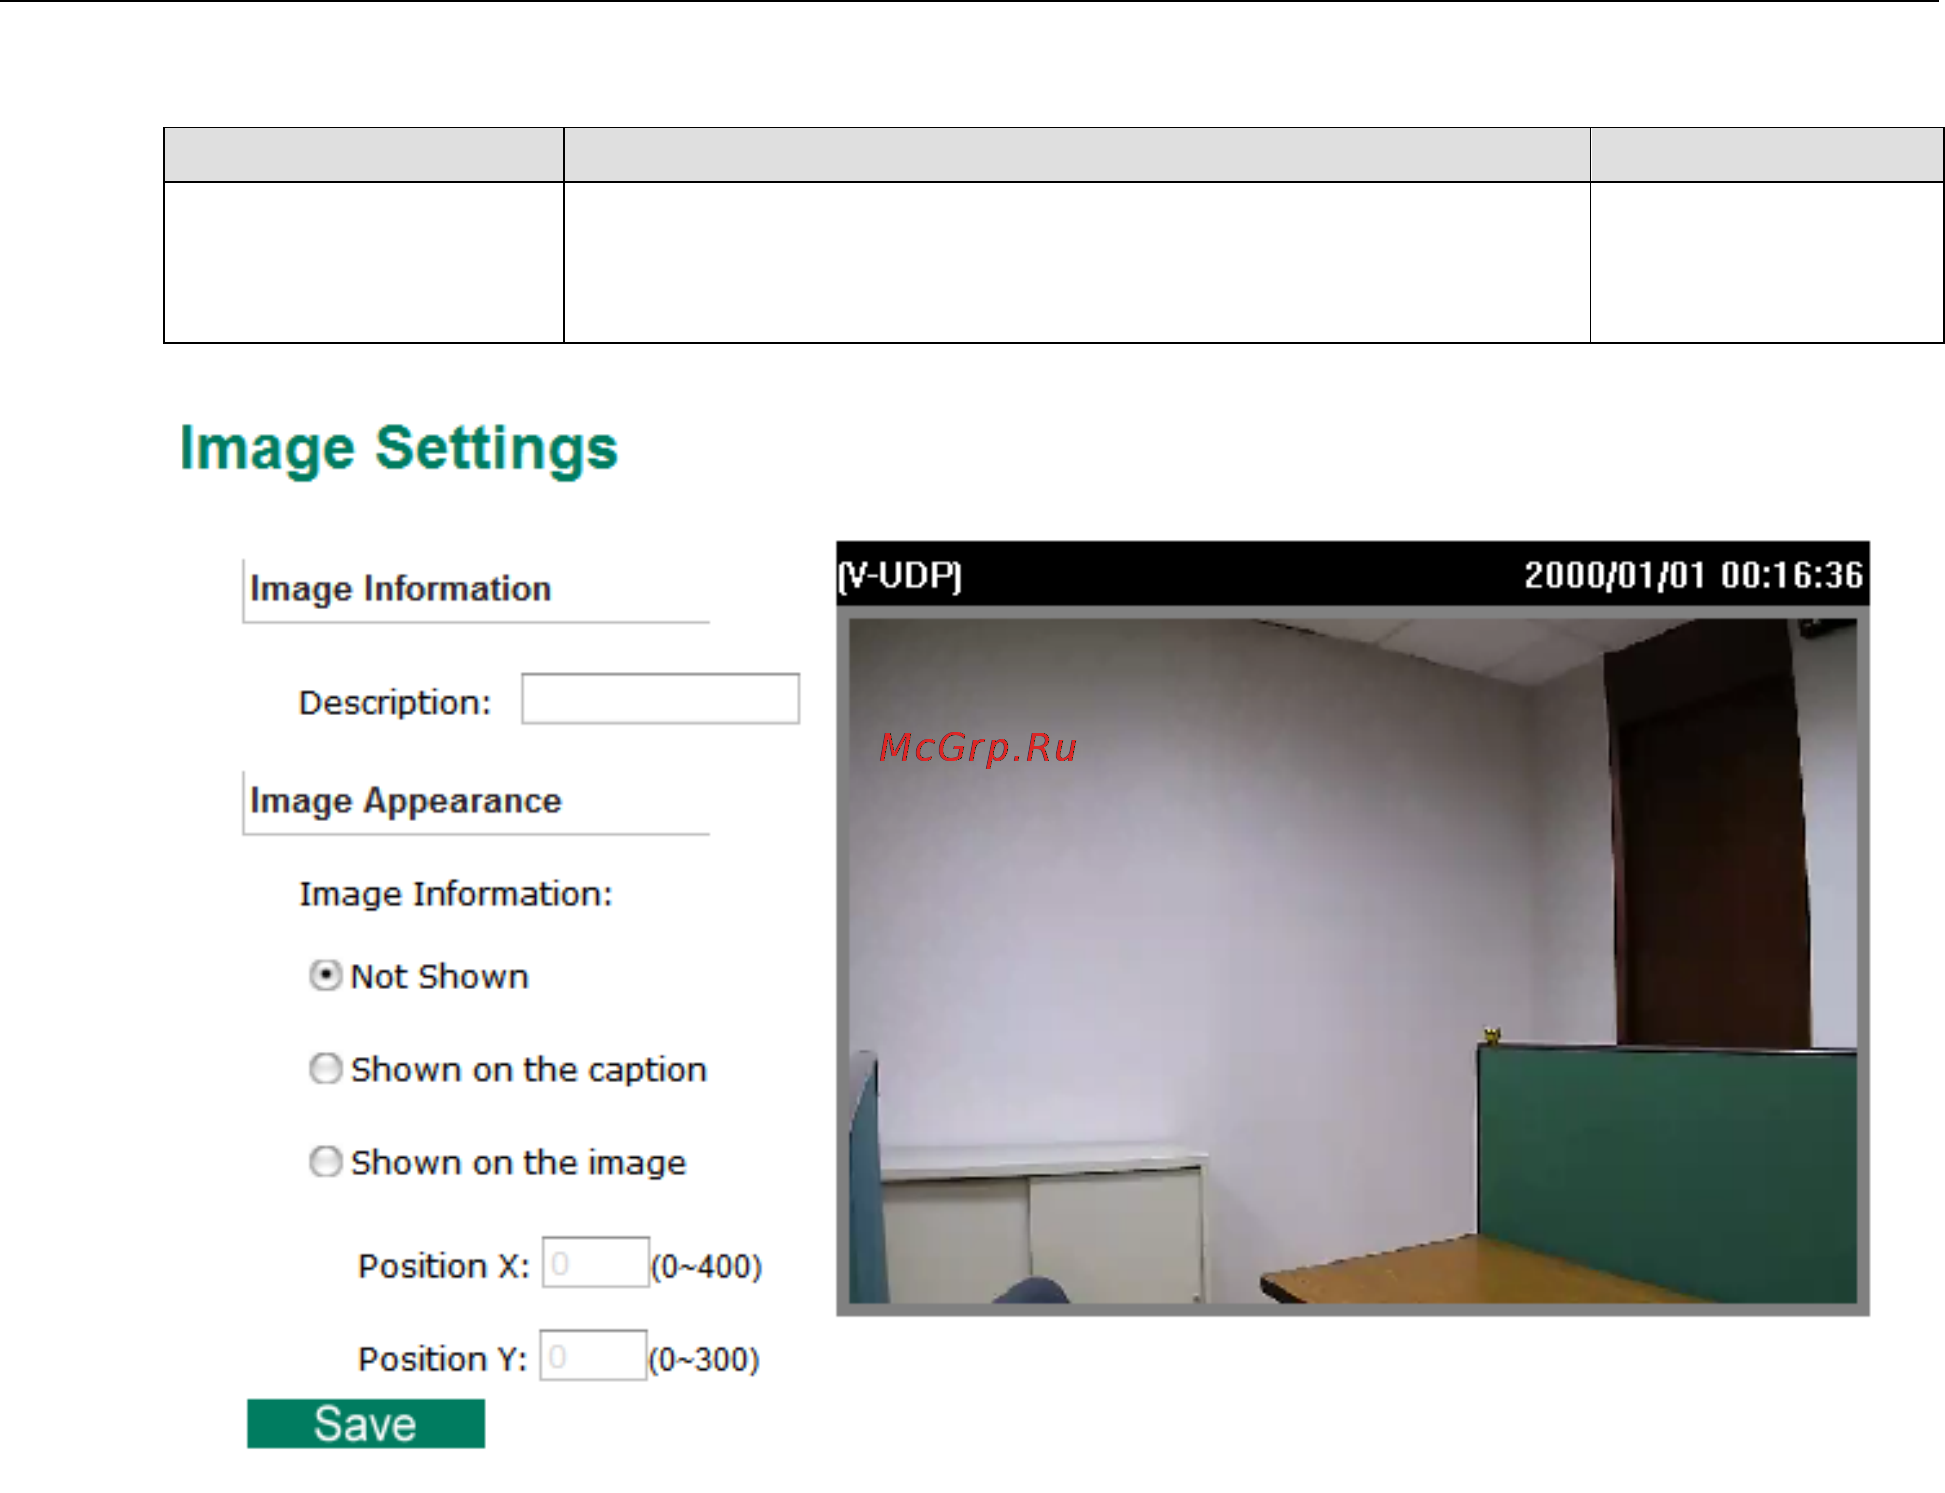Click the Image Settings heading

398,448
